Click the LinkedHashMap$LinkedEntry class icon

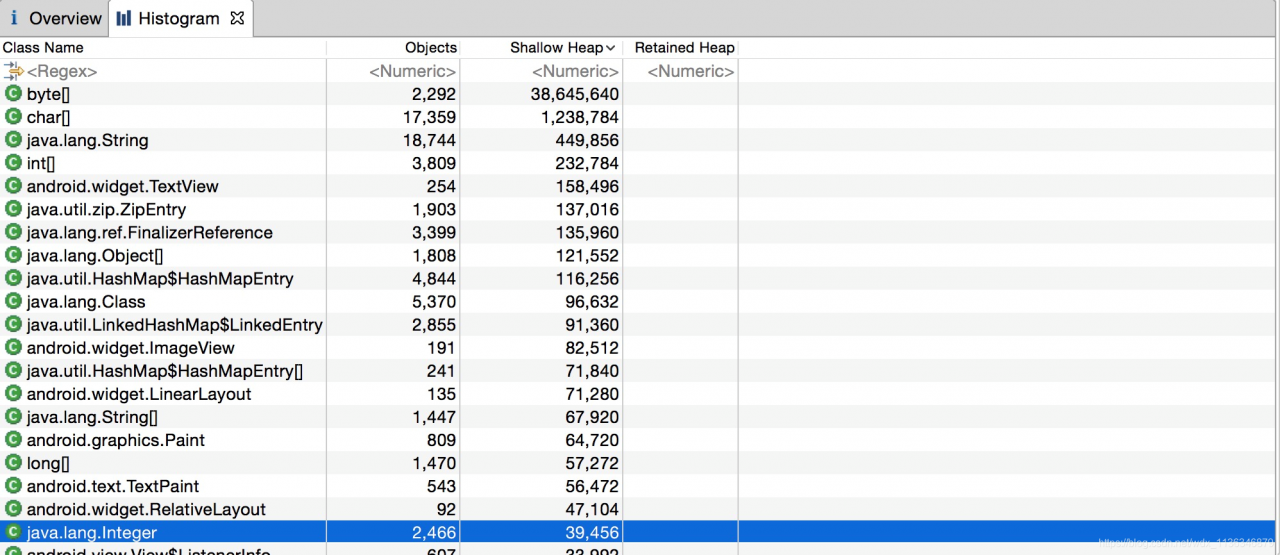tap(13, 324)
